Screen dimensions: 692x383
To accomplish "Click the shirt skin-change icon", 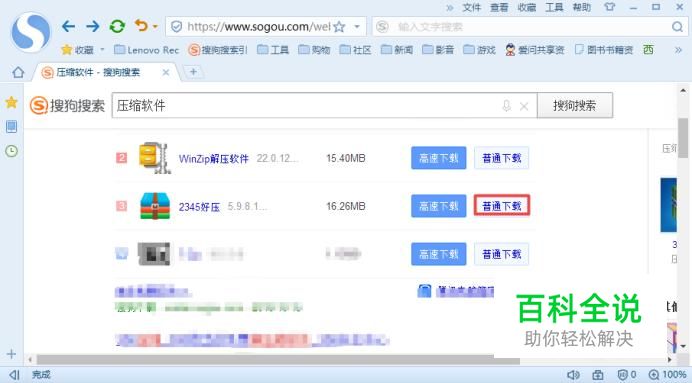I will coord(609,7).
